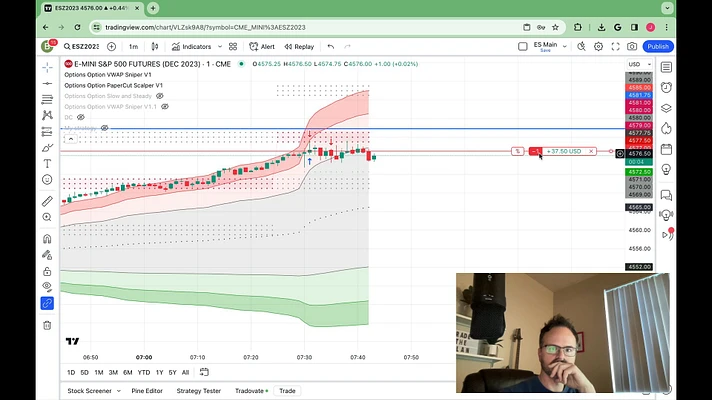
Task: Open the hotlists flame panel
Action: tap(666, 128)
